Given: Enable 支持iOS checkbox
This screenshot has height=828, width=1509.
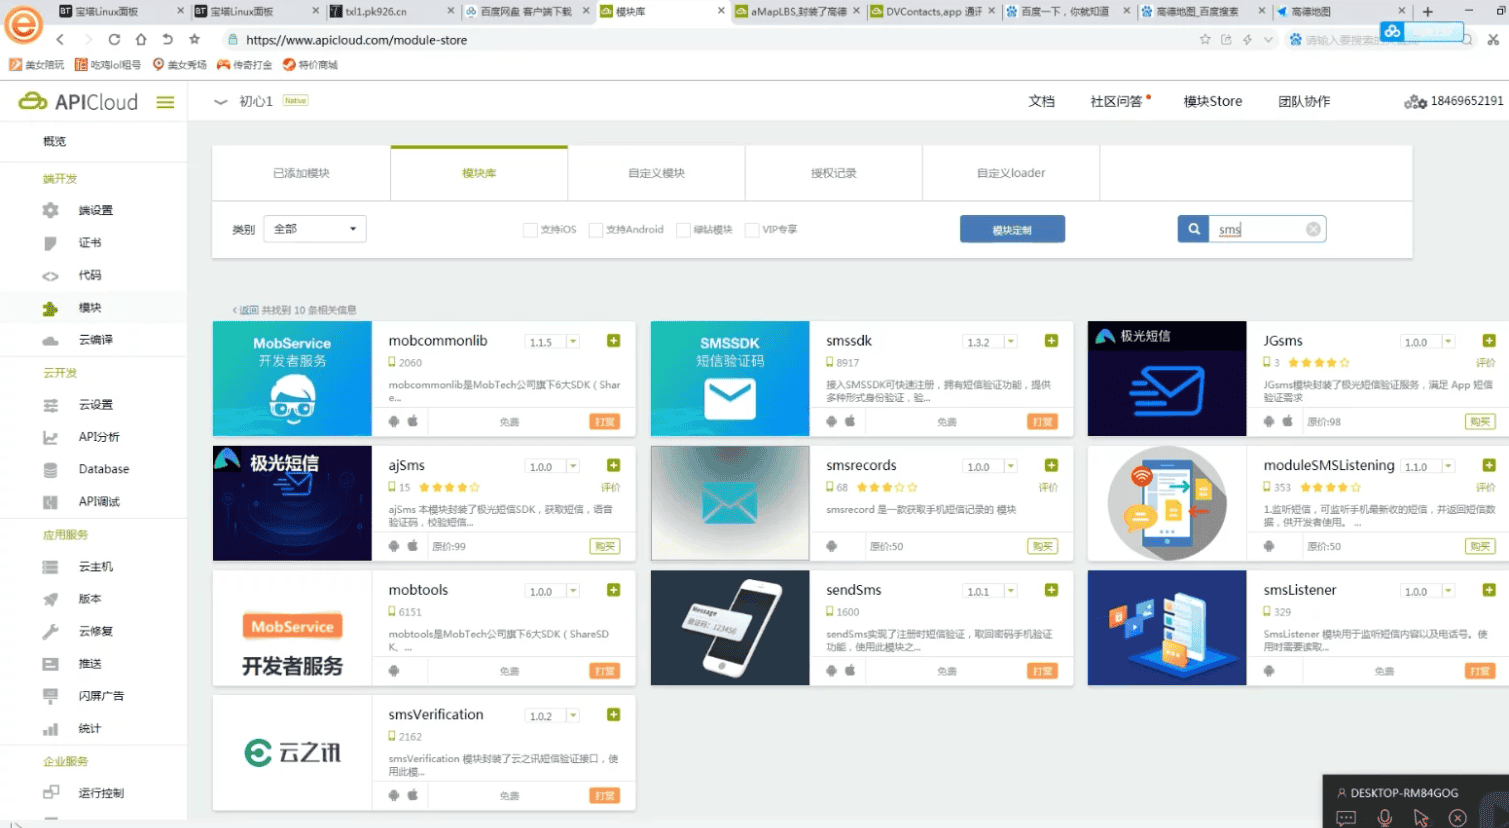Looking at the screenshot, I should point(530,230).
